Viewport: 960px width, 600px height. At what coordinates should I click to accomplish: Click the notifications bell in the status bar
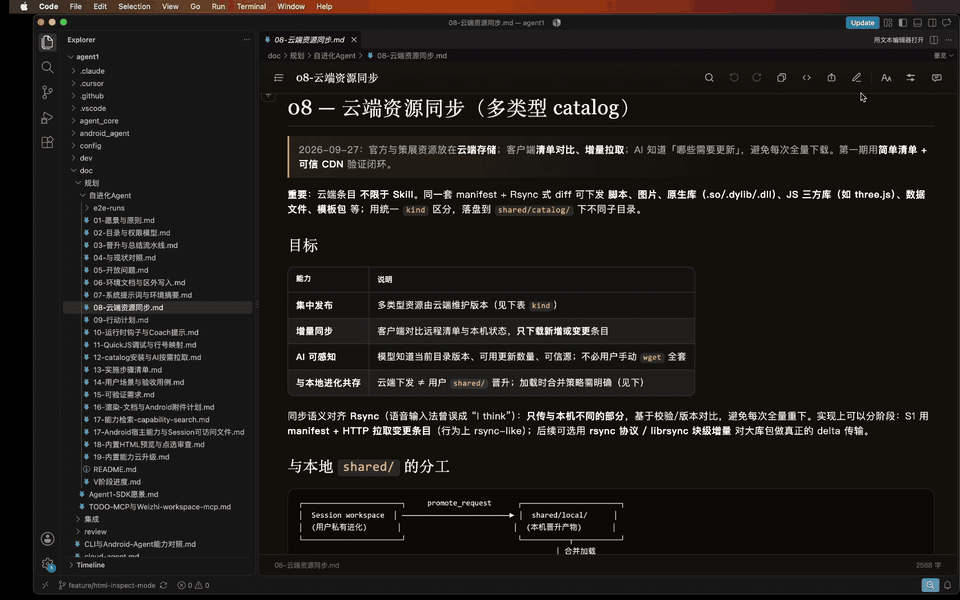(x=947, y=585)
